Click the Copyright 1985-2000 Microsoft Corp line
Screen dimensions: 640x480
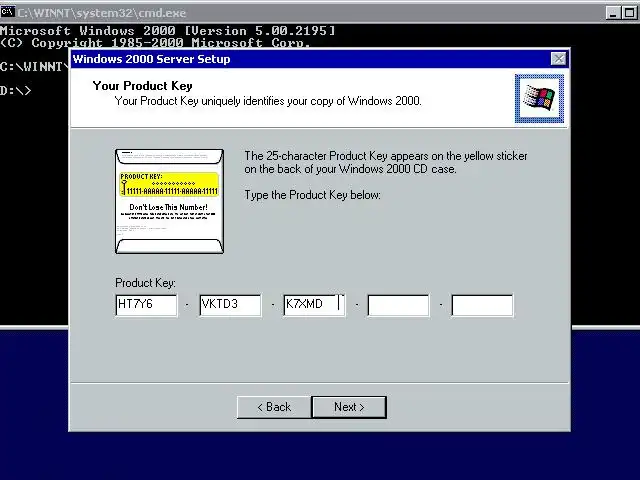tap(155, 42)
